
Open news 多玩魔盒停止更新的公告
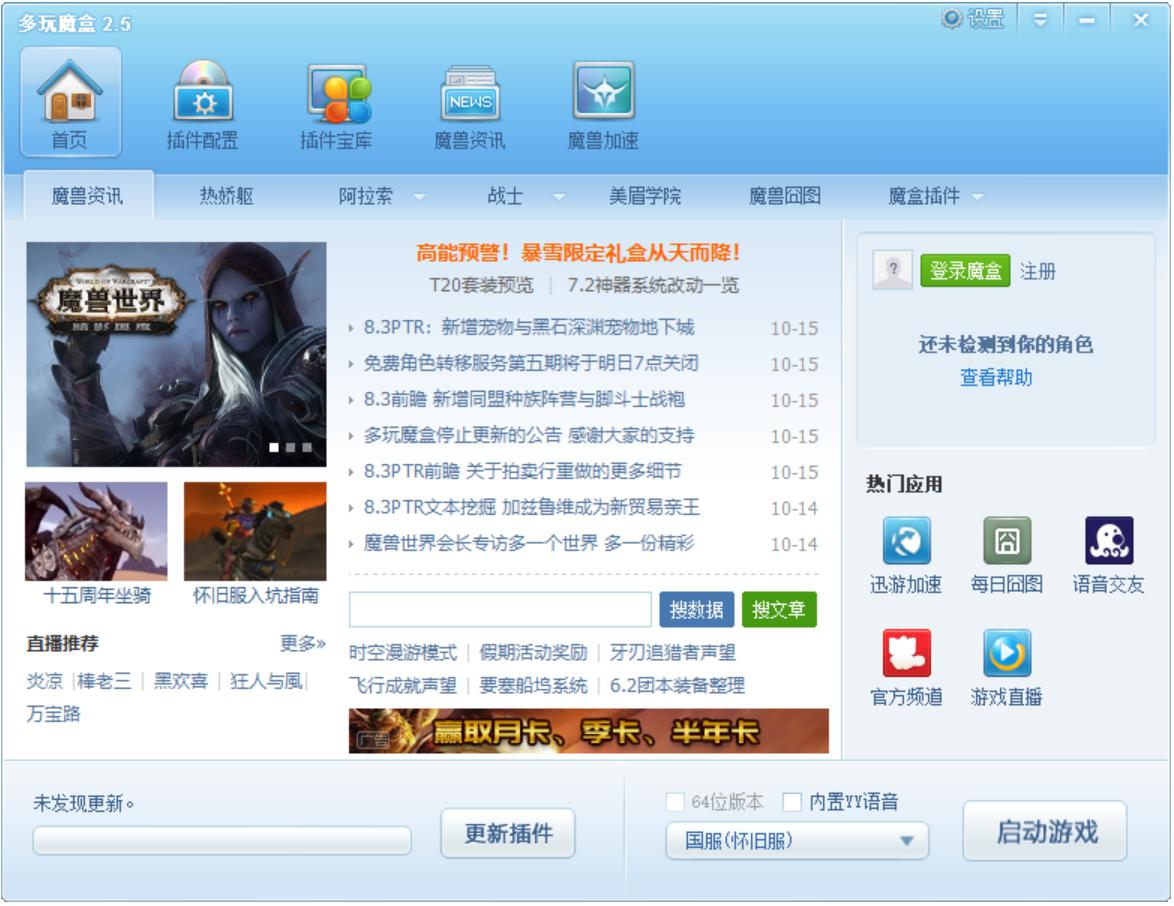point(529,435)
